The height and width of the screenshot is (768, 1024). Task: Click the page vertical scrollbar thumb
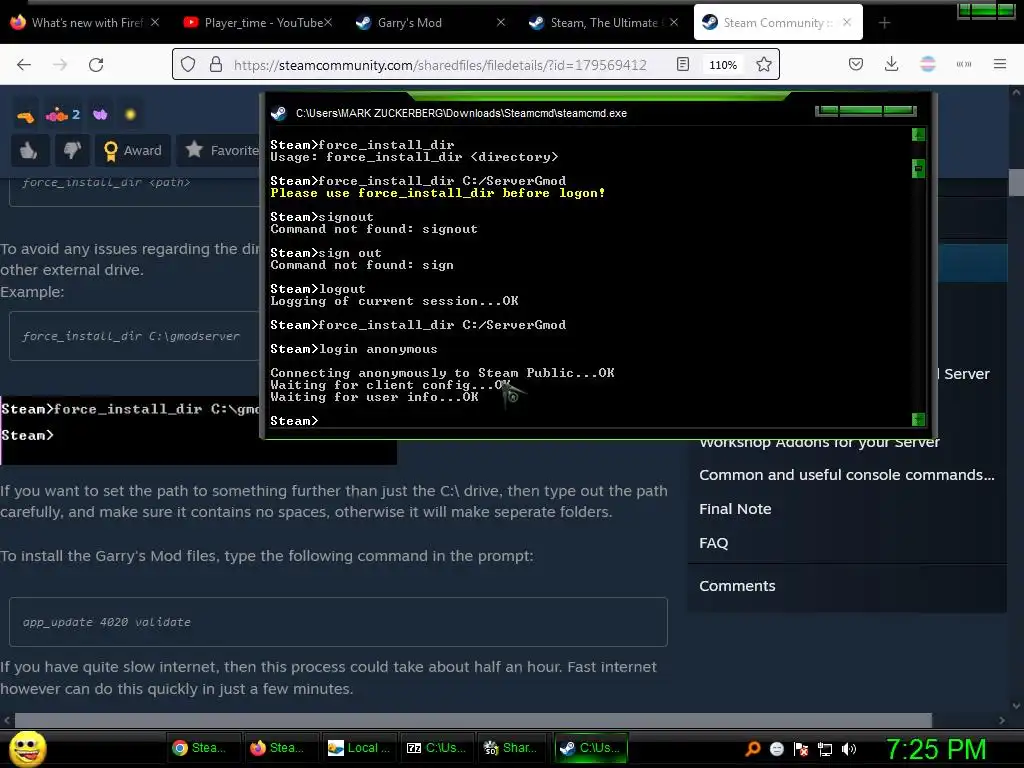click(1016, 182)
